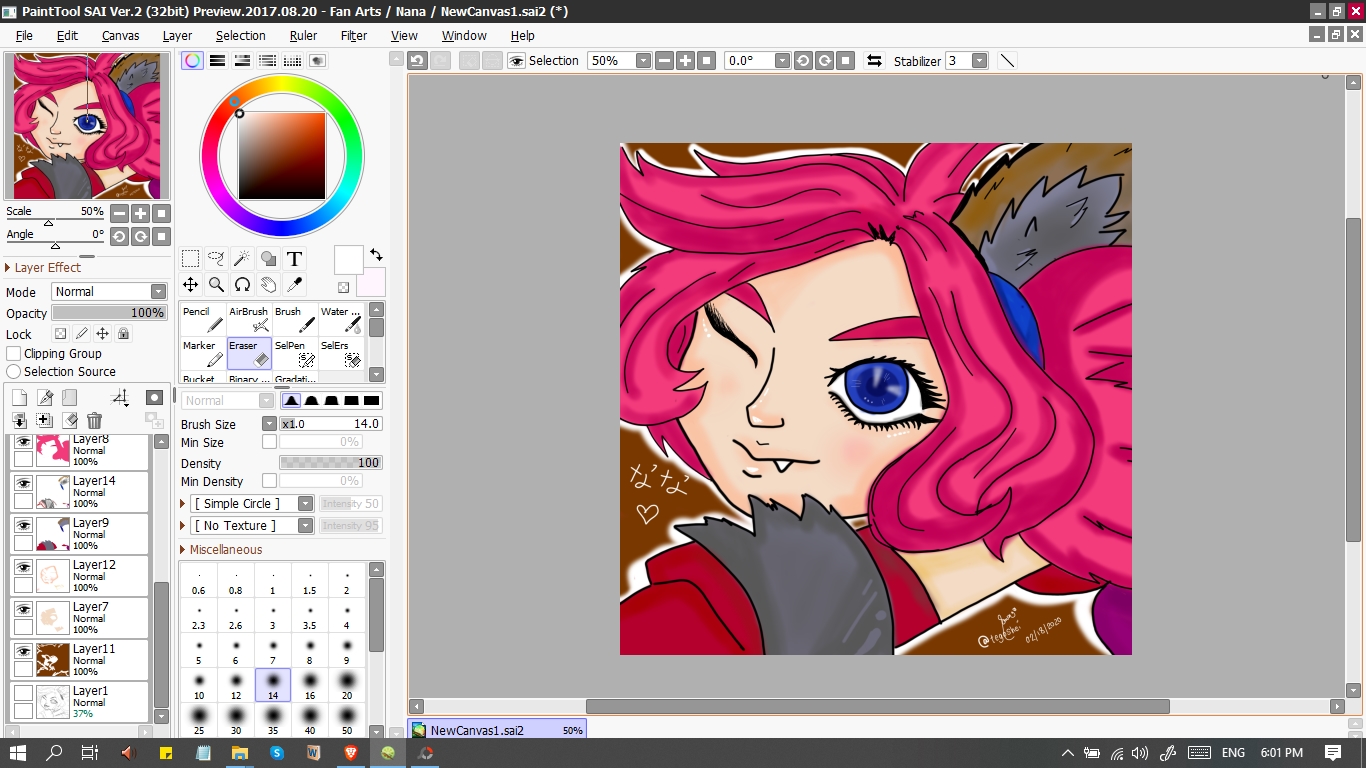The width and height of the screenshot is (1366, 768).
Task: Toggle the Min Density checkbox
Action: coord(269,481)
